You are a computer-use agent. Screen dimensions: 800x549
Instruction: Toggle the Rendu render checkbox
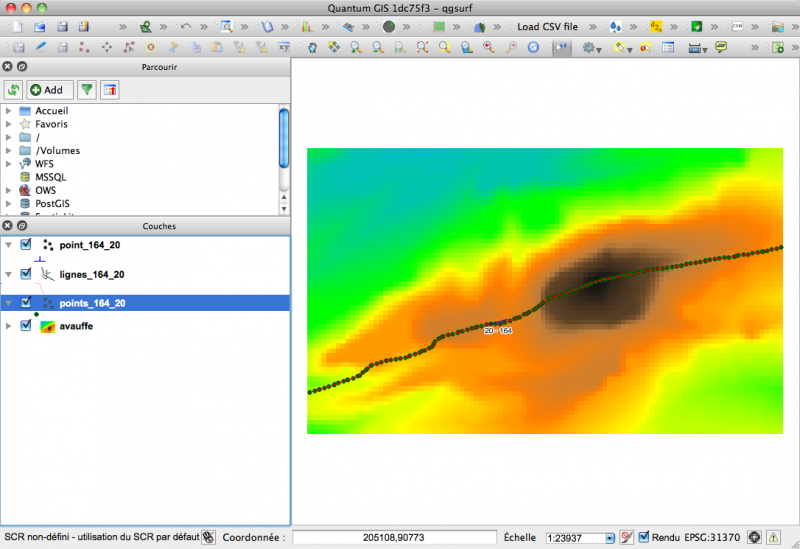(x=644, y=537)
